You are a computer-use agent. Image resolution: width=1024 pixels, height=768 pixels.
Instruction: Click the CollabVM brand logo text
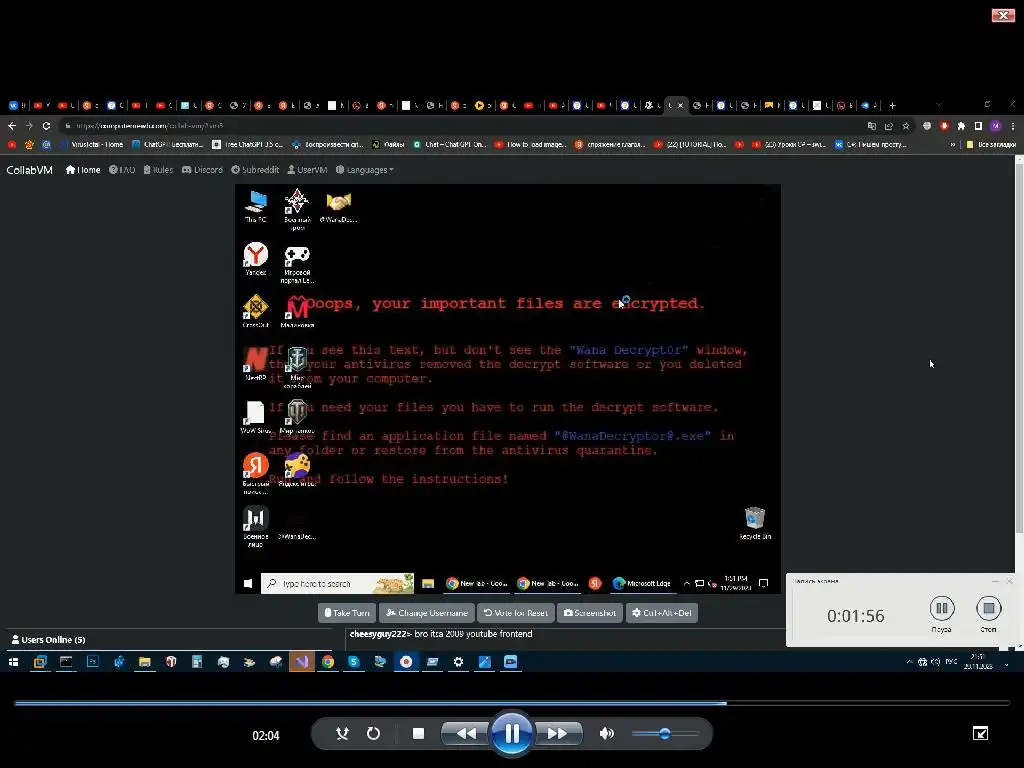pyautogui.click(x=29, y=170)
